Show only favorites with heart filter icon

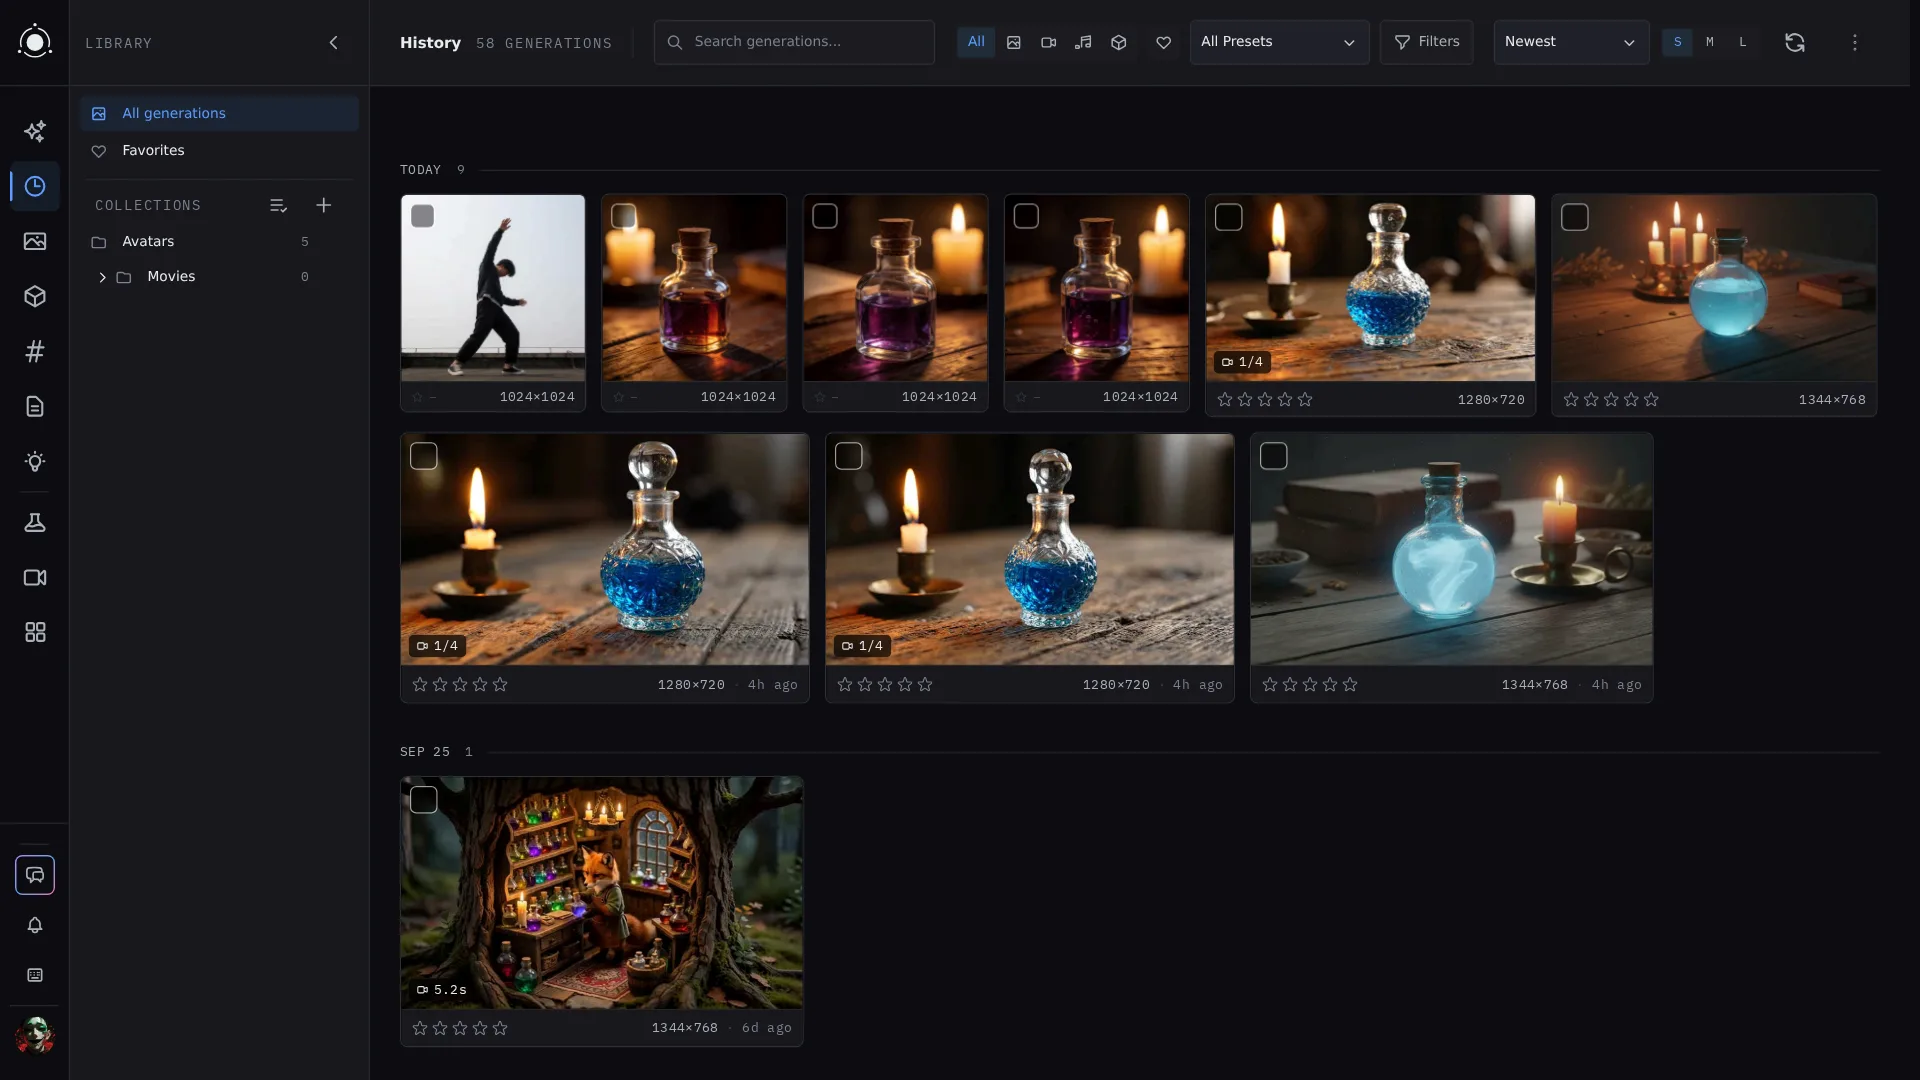pyautogui.click(x=1163, y=42)
